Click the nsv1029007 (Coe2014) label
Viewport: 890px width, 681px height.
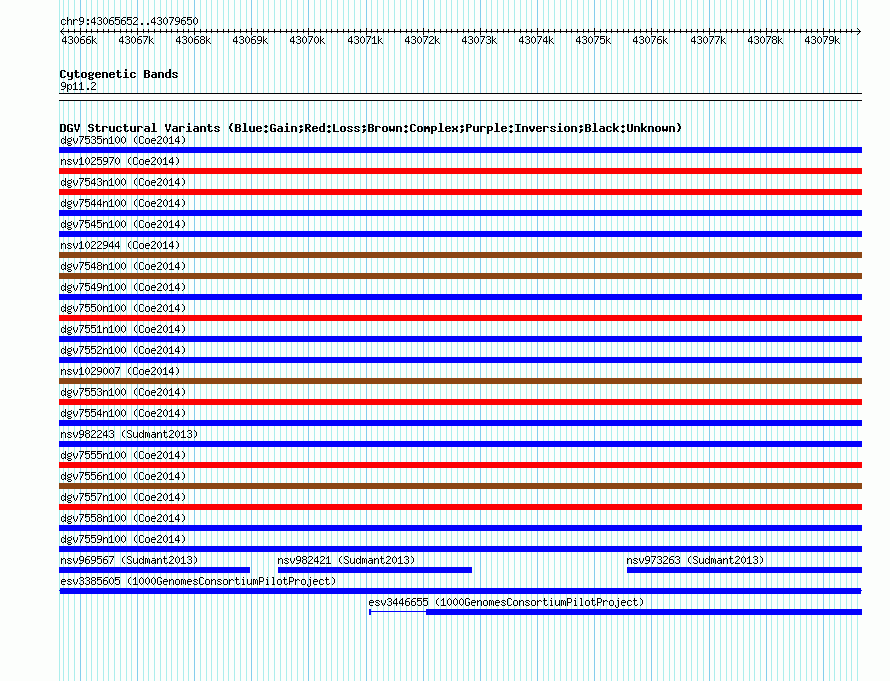pos(120,371)
